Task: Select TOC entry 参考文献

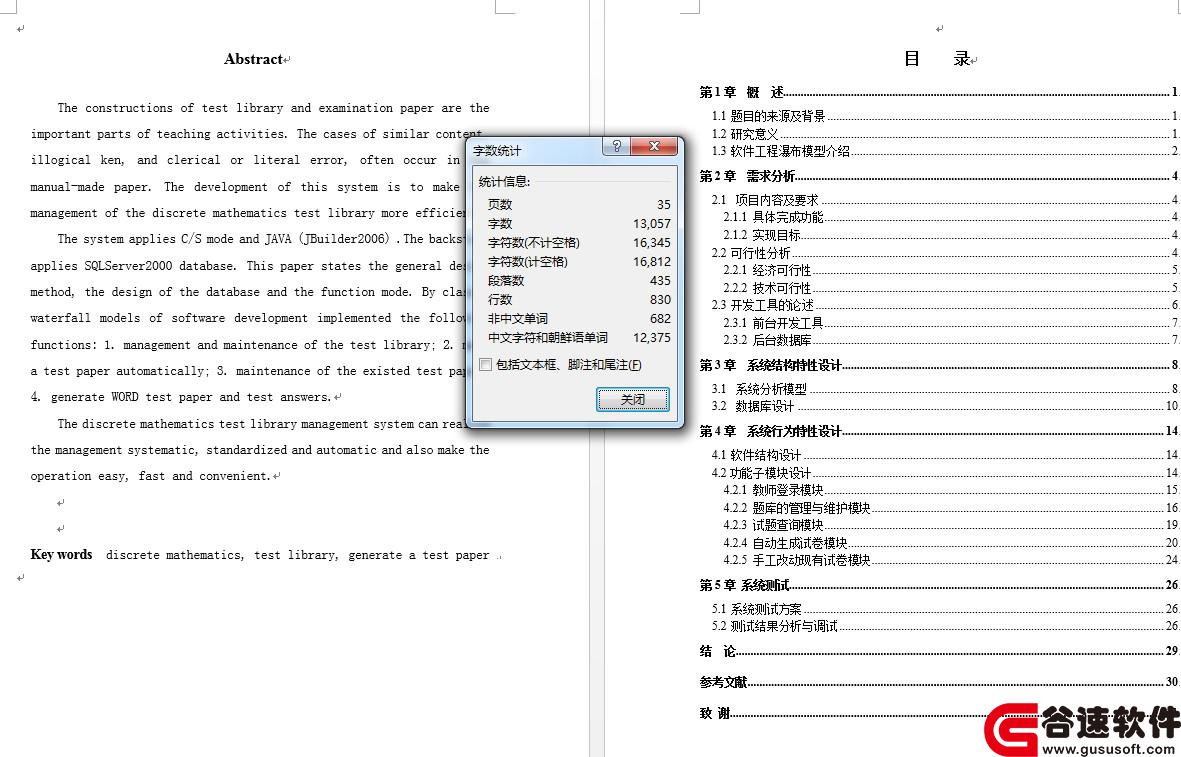Action: (938, 682)
